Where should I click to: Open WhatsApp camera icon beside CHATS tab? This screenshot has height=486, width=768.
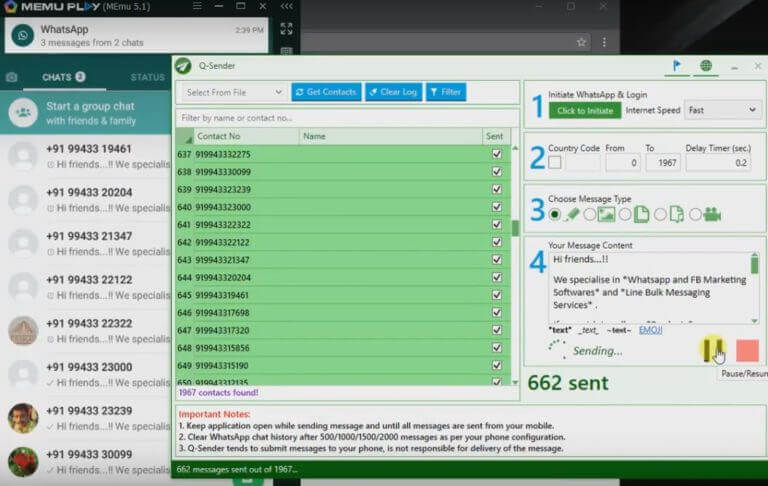tap(12, 77)
